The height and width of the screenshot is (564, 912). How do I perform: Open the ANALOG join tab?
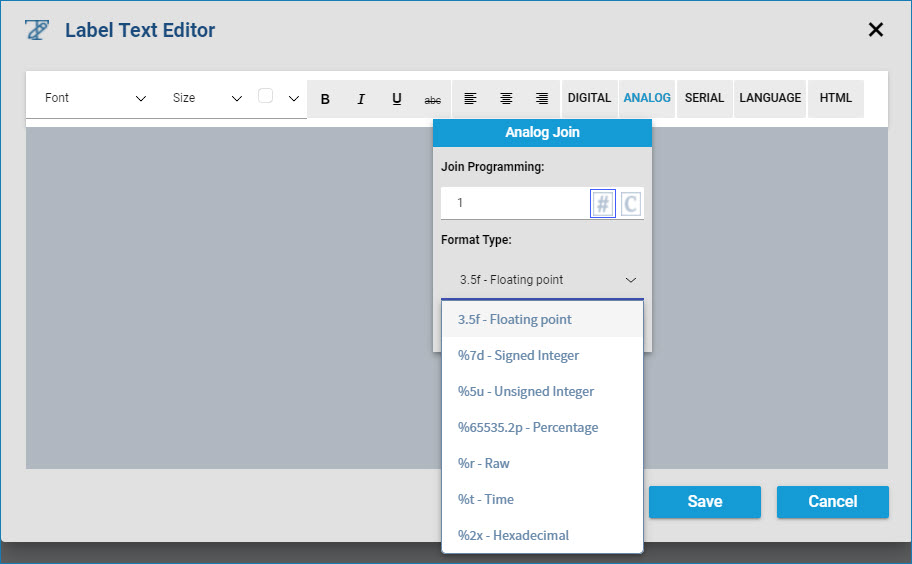(647, 98)
